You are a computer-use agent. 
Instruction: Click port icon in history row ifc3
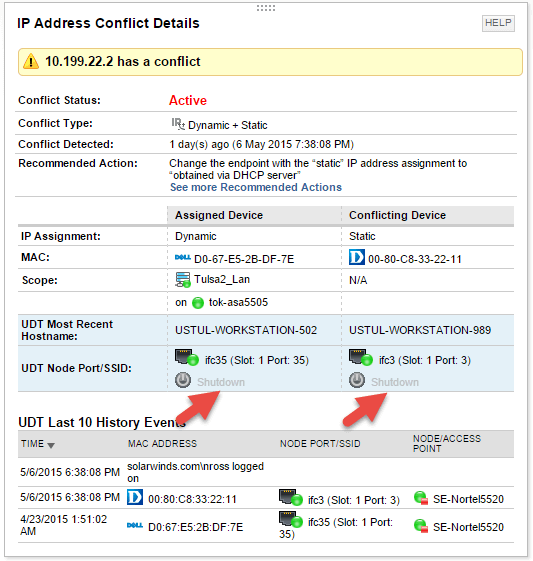[x=290, y=497]
